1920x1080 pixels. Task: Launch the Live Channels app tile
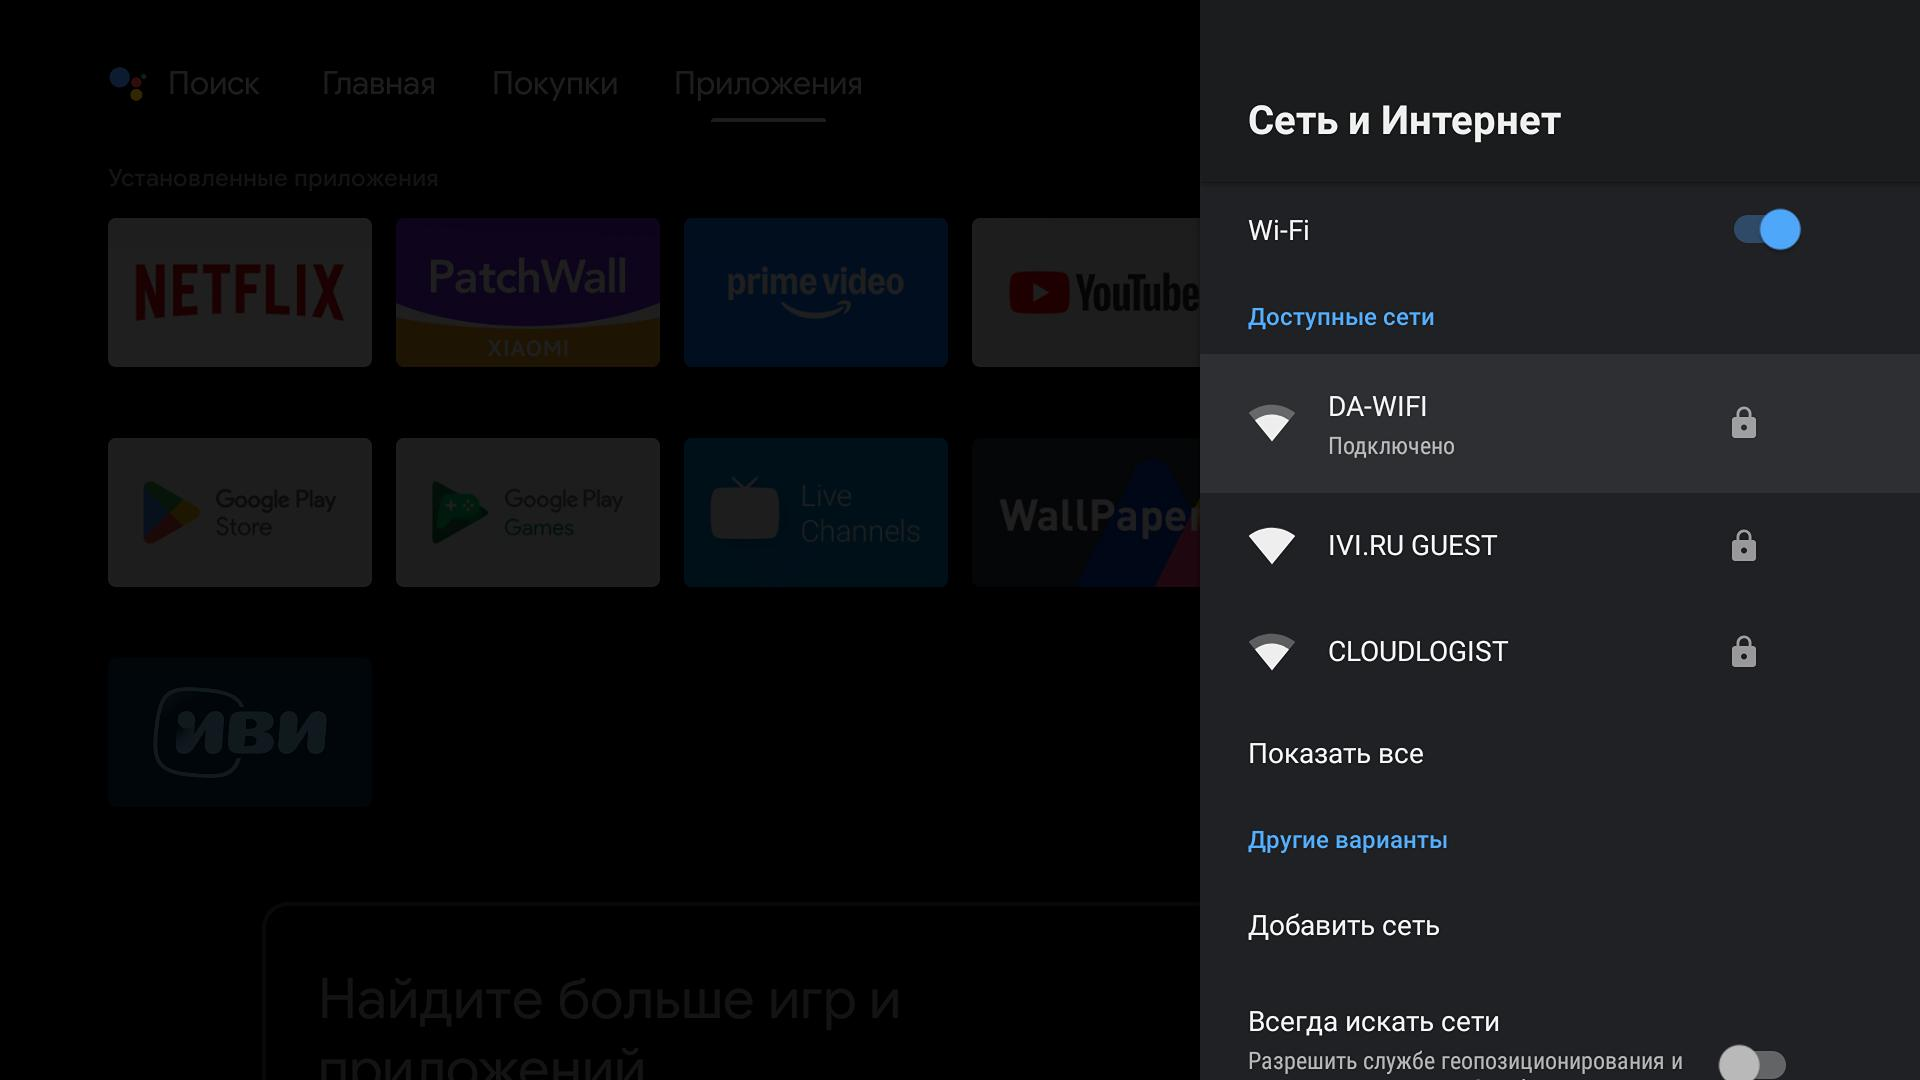pos(816,512)
